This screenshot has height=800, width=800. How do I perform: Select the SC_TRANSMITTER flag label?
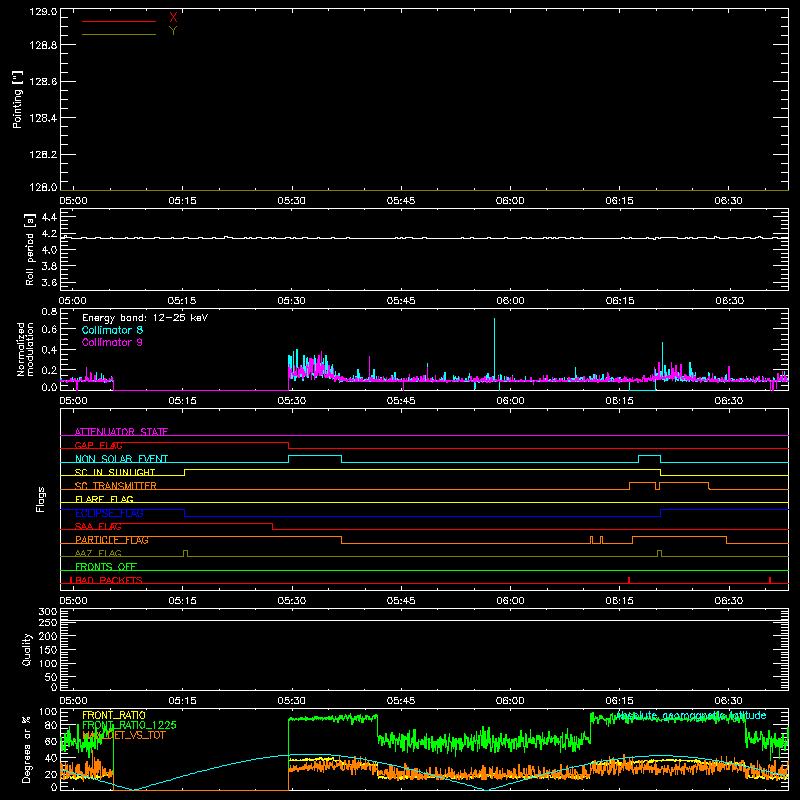click(x=115, y=486)
